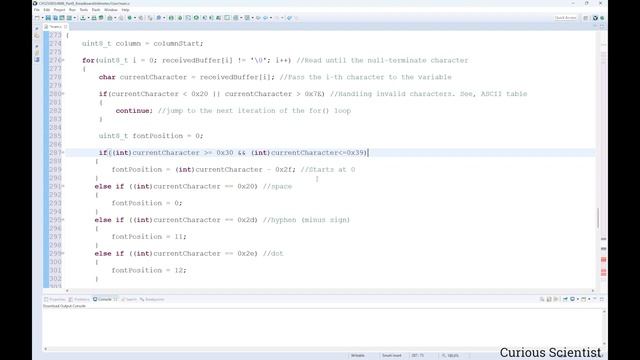Screen dimensions: 640x360
Task: Click line number 274 in the ruler
Action: click(55, 44)
